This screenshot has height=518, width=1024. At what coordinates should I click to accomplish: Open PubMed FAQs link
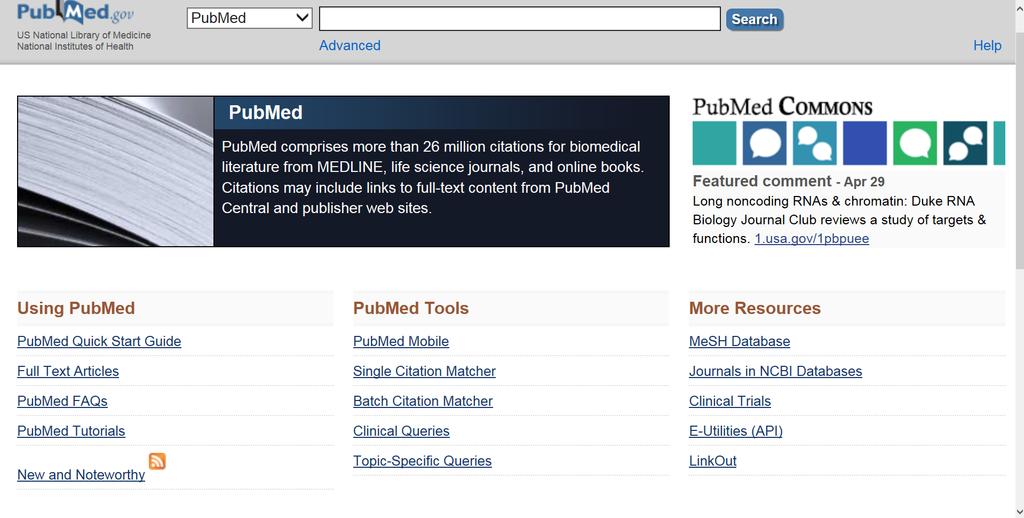point(62,402)
